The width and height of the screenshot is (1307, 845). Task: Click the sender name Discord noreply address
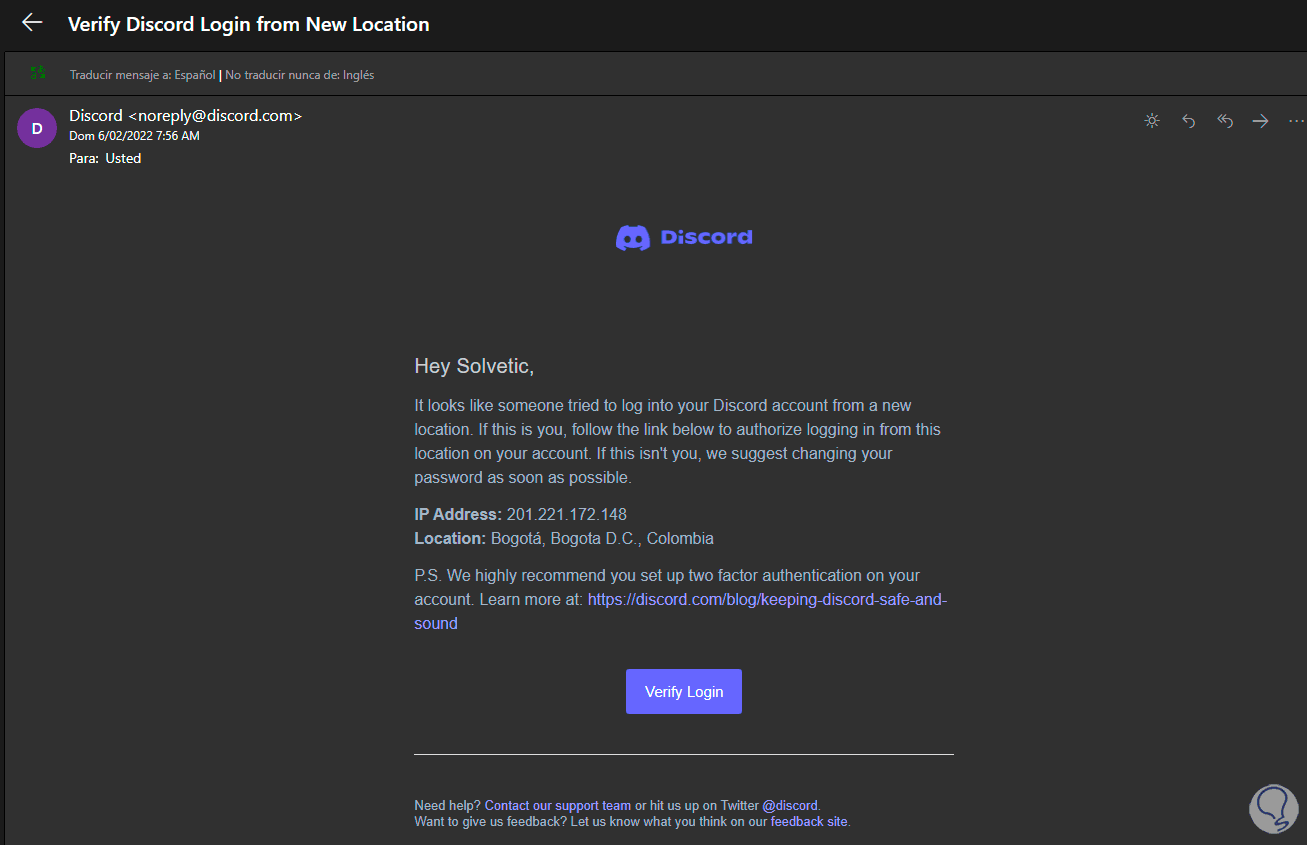[185, 116]
